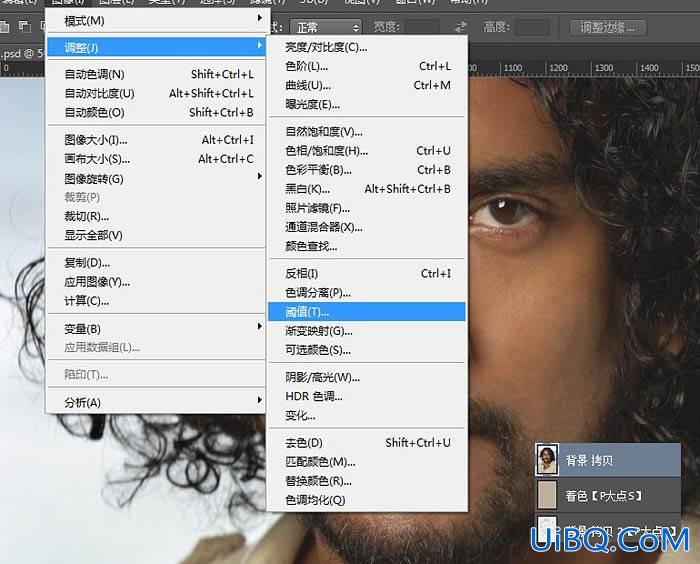Expand the 变量(B) submenu
This screenshot has width=700, height=564.
(156, 329)
